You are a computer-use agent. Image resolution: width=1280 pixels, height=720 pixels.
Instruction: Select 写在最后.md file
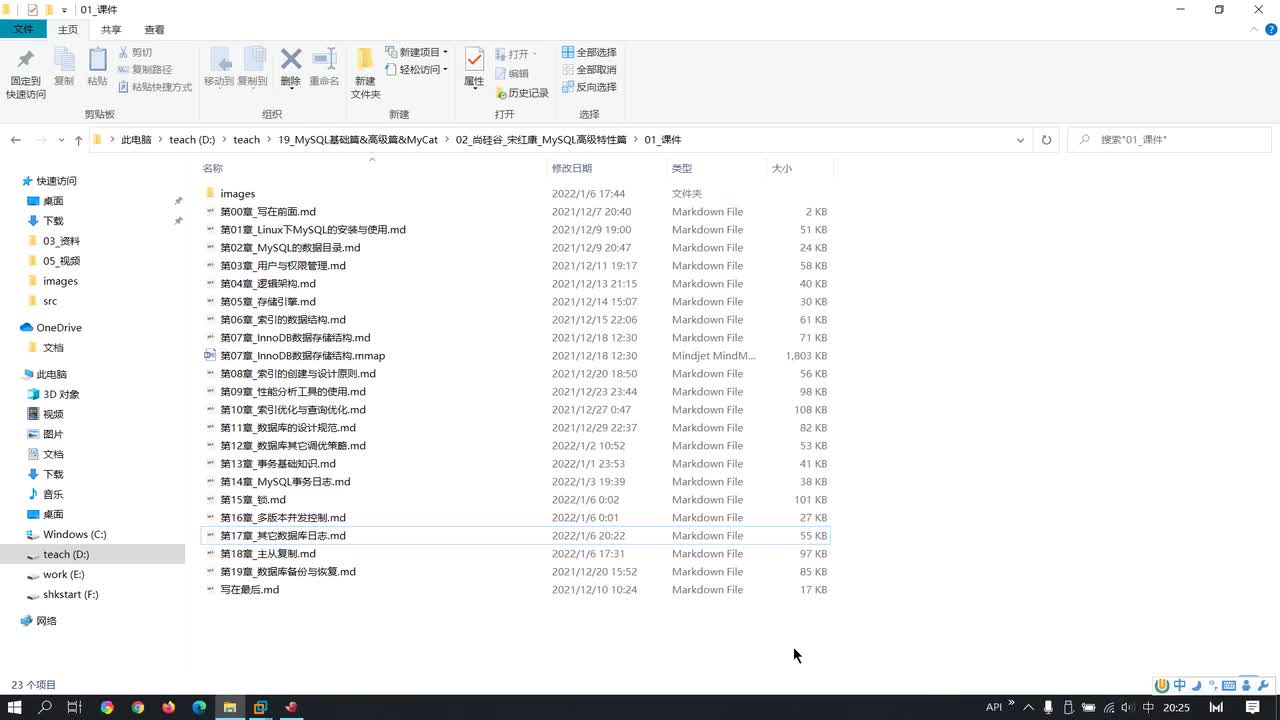(249, 590)
